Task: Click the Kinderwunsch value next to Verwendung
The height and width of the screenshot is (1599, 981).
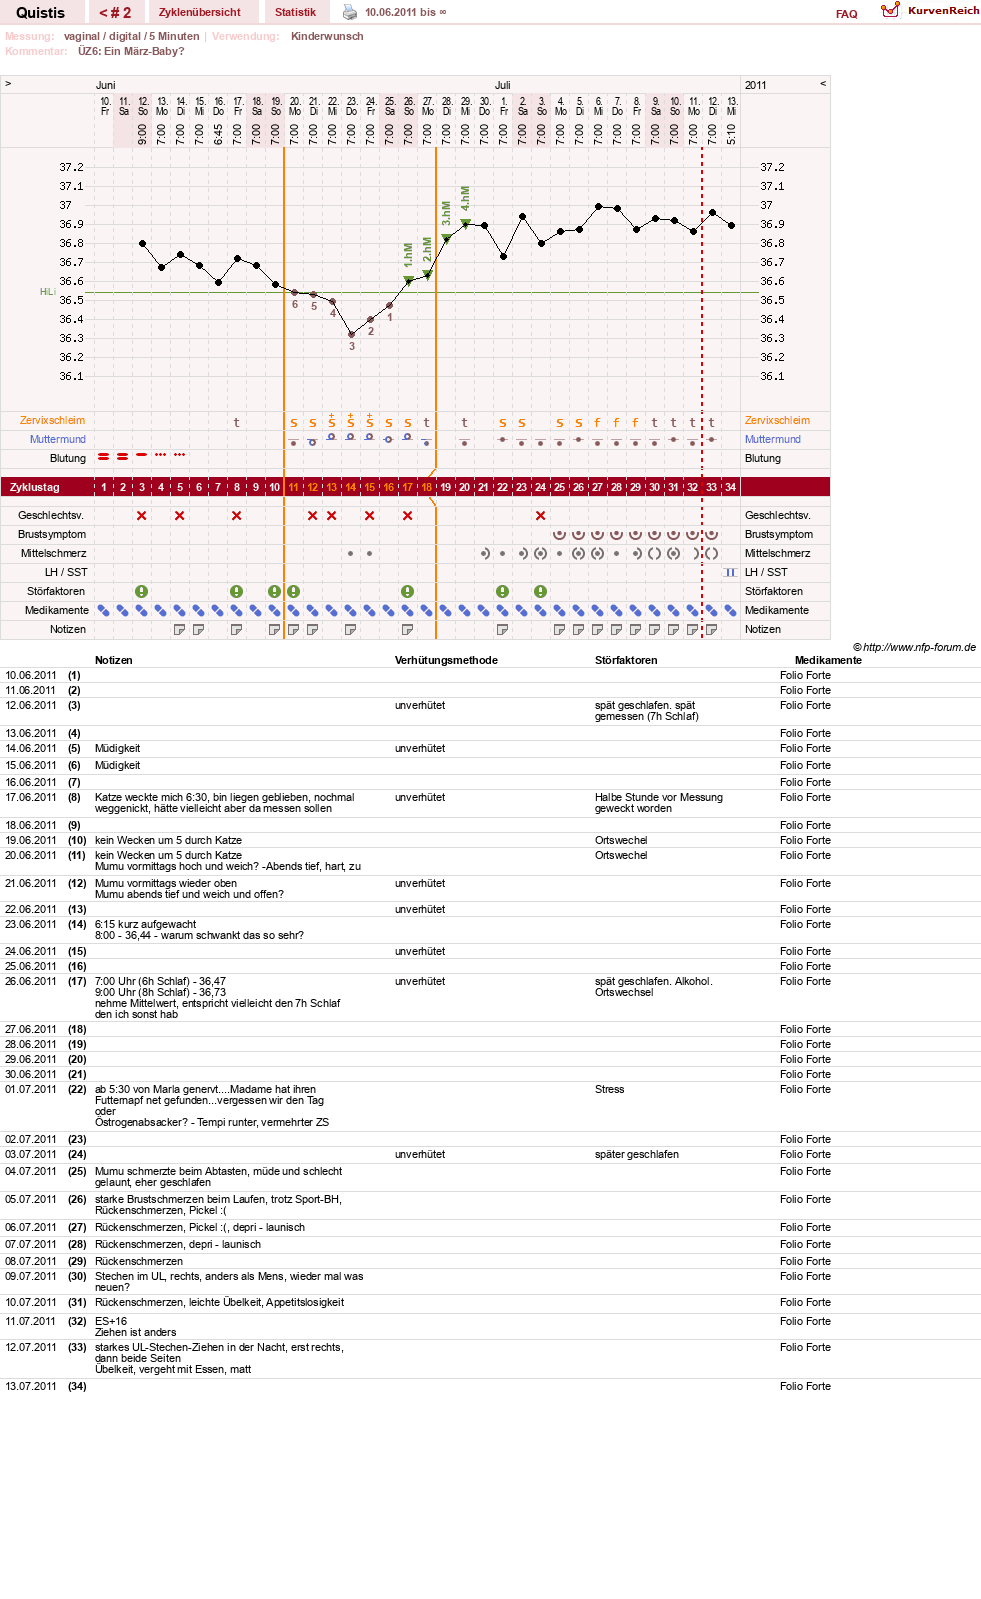Action: [327, 37]
